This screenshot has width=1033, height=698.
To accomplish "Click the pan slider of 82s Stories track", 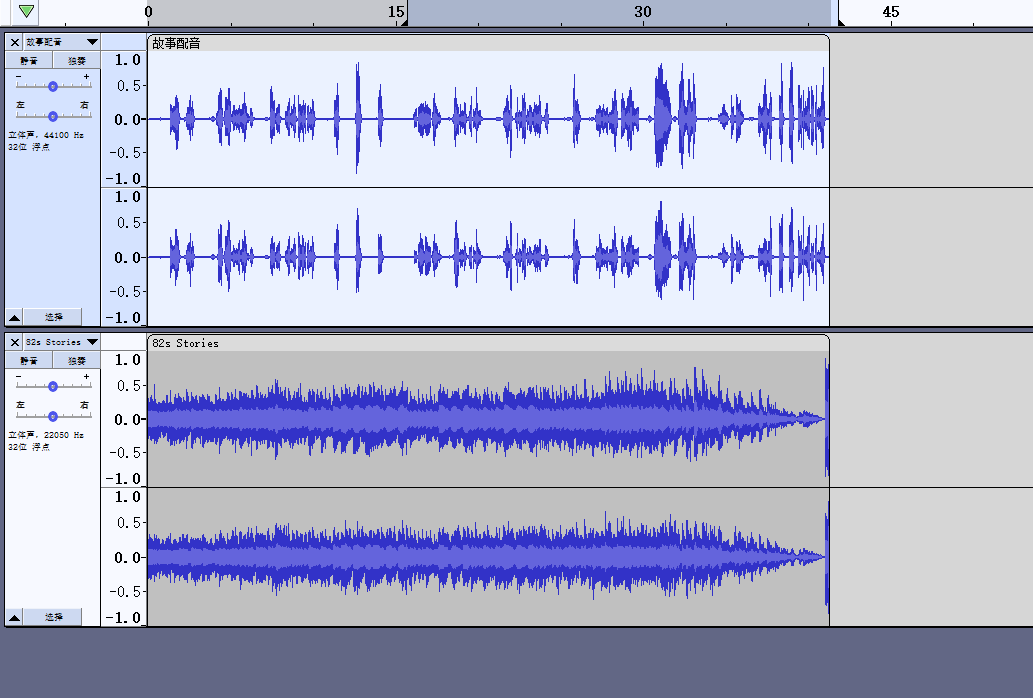I will point(53,414).
